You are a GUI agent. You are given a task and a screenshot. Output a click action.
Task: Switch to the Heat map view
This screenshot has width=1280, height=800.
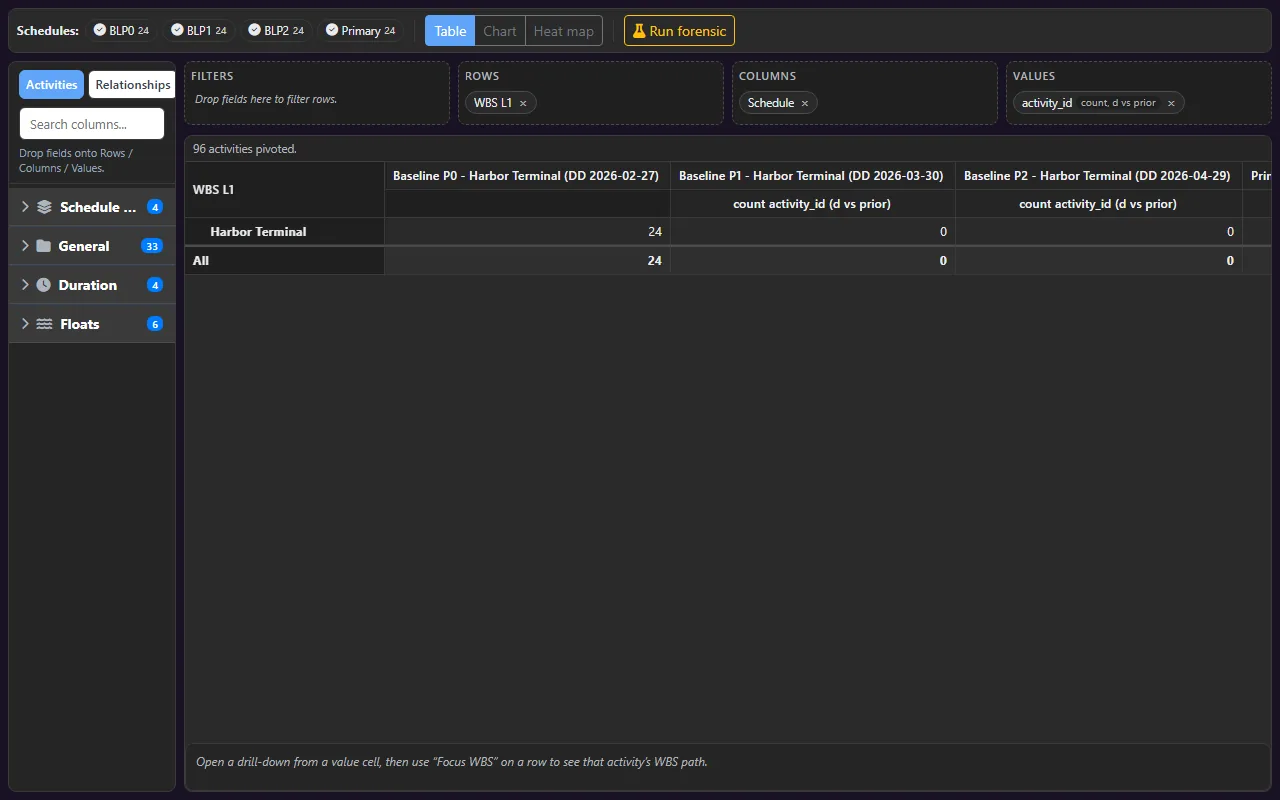pos(564,31)
